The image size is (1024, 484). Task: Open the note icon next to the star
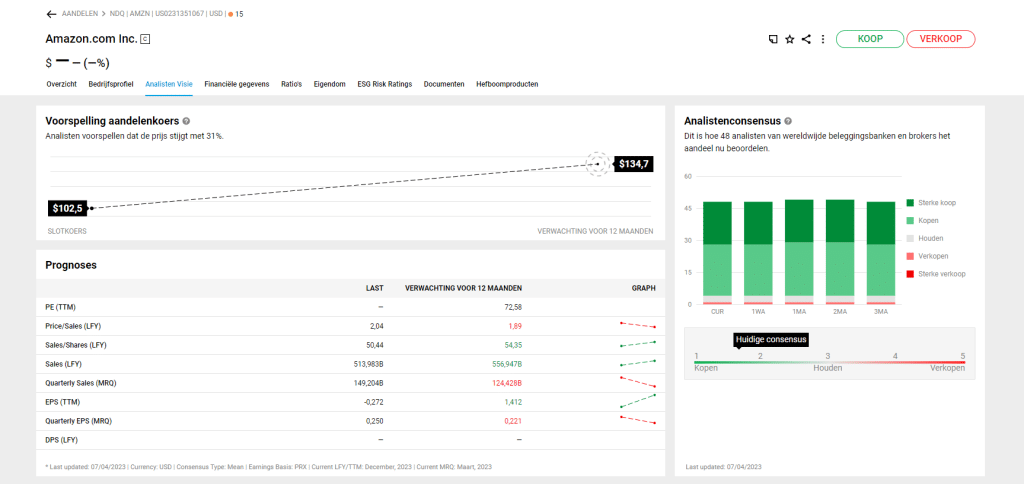pos(773,39)
